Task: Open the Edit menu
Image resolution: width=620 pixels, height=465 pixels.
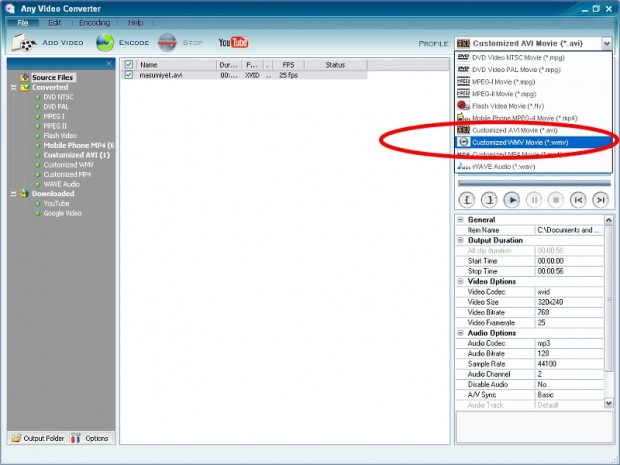Action: (55, 23)
